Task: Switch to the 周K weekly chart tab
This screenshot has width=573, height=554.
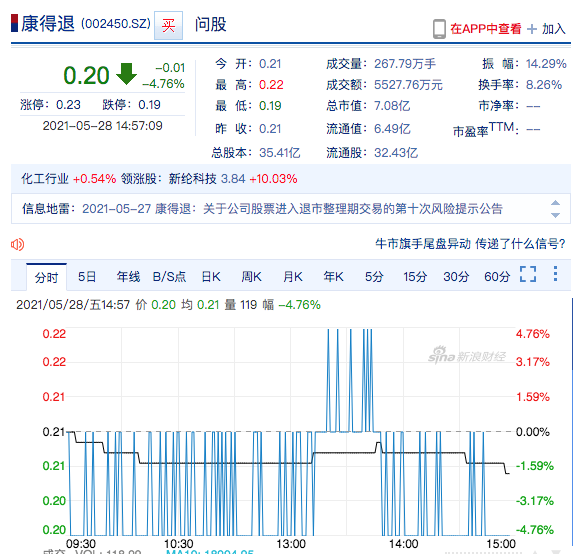Action: [x=251, y=277]
